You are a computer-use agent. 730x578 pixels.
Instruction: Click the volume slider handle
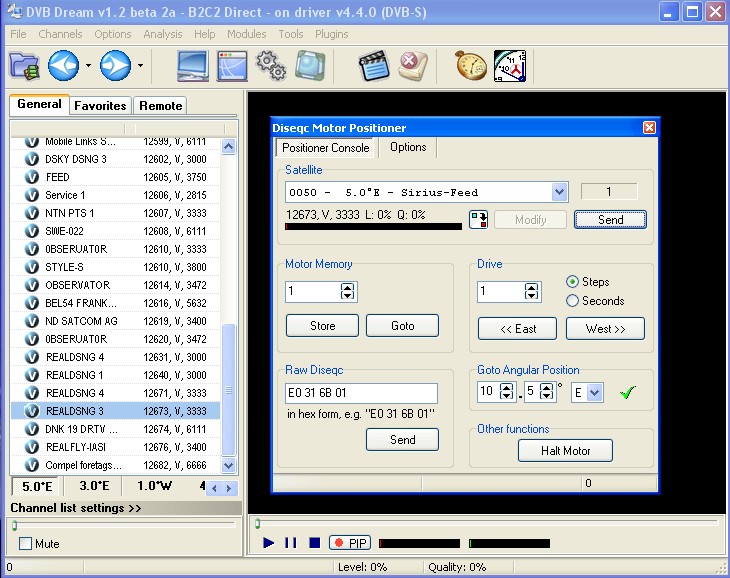[15, 525]
